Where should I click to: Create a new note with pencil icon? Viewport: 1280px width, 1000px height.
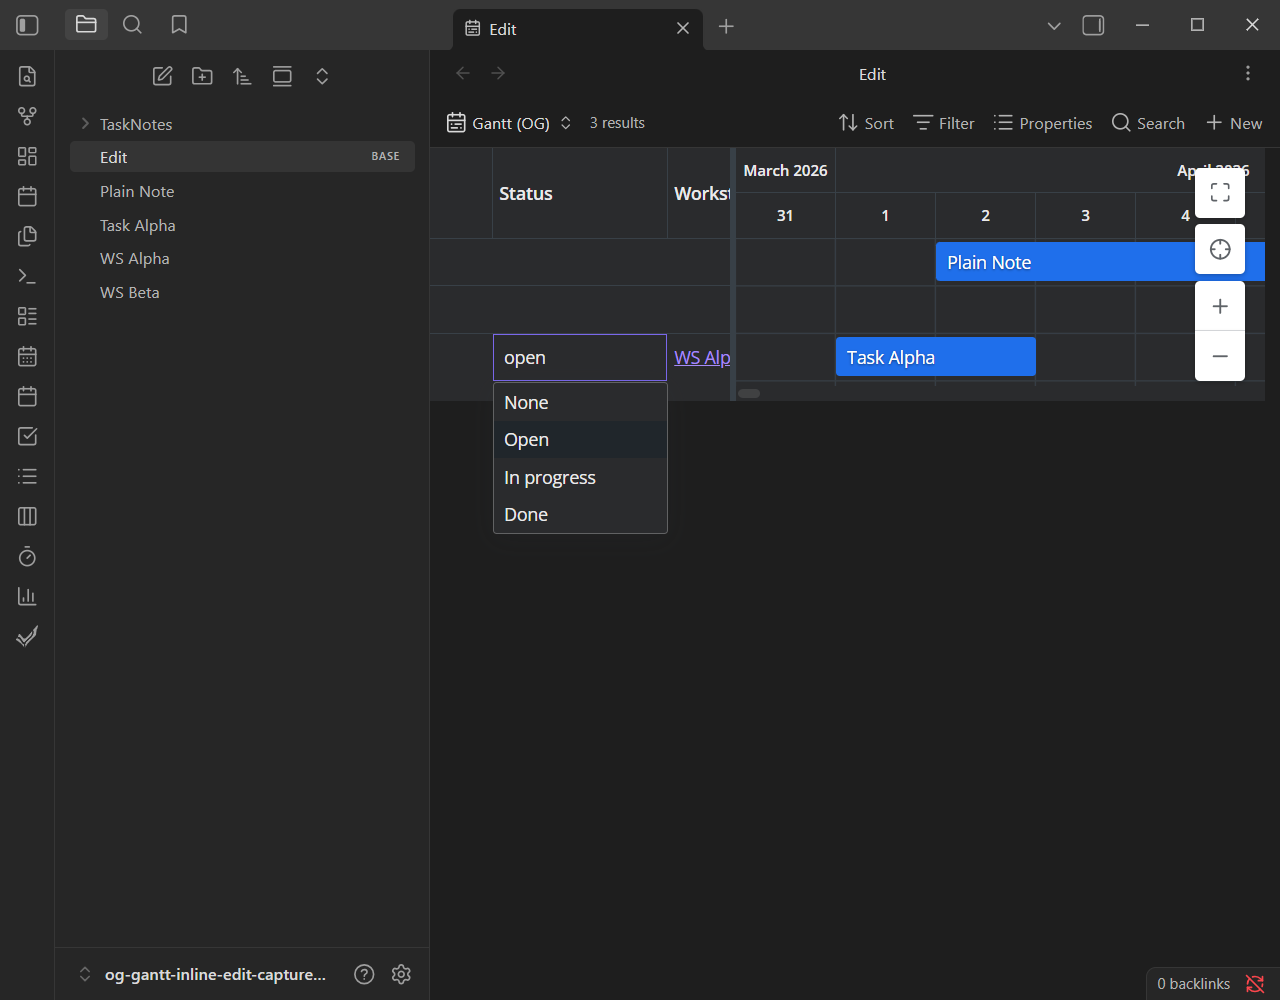click(162, 76)
